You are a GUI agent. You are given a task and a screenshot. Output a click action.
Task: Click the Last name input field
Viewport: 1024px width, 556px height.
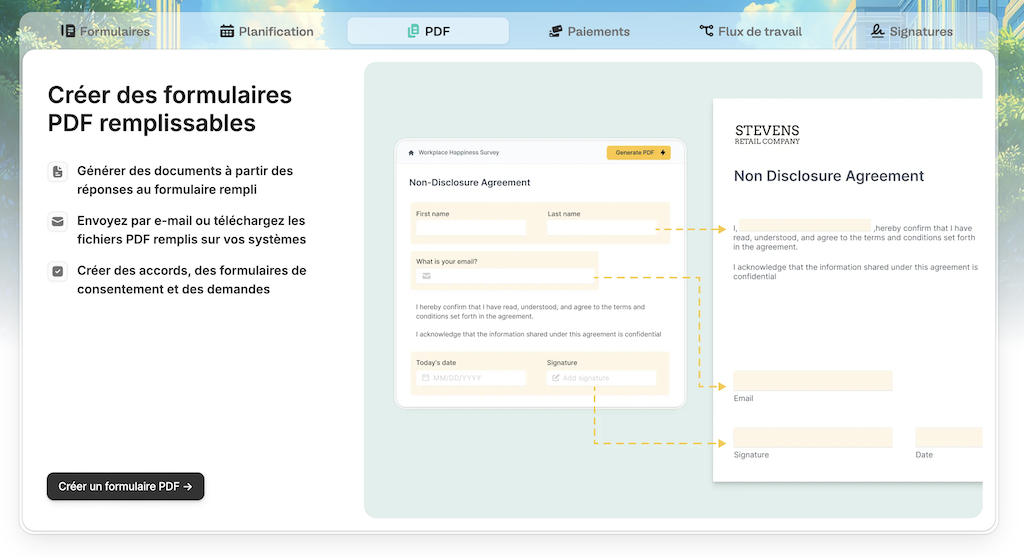(601, 228)
